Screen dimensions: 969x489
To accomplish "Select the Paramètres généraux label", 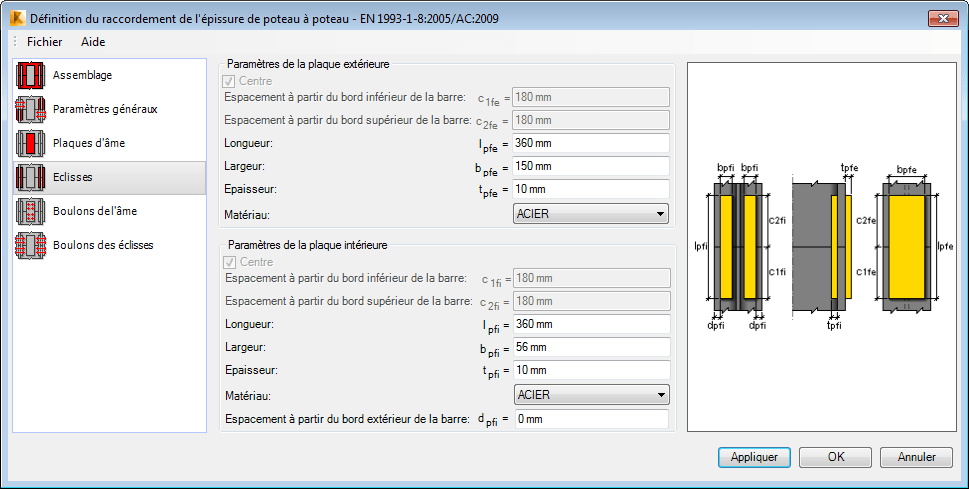I will click(x=105, y=109).
